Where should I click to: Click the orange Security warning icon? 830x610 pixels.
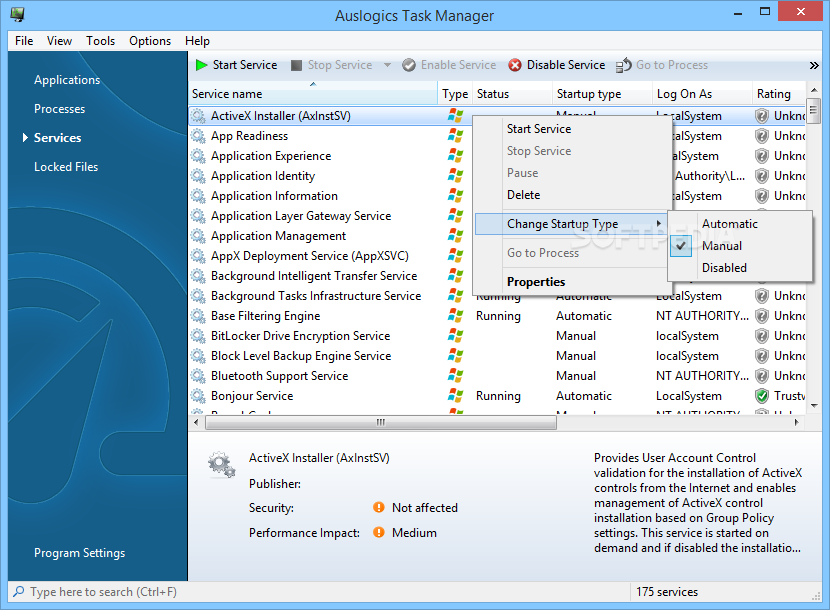[378, 507]
